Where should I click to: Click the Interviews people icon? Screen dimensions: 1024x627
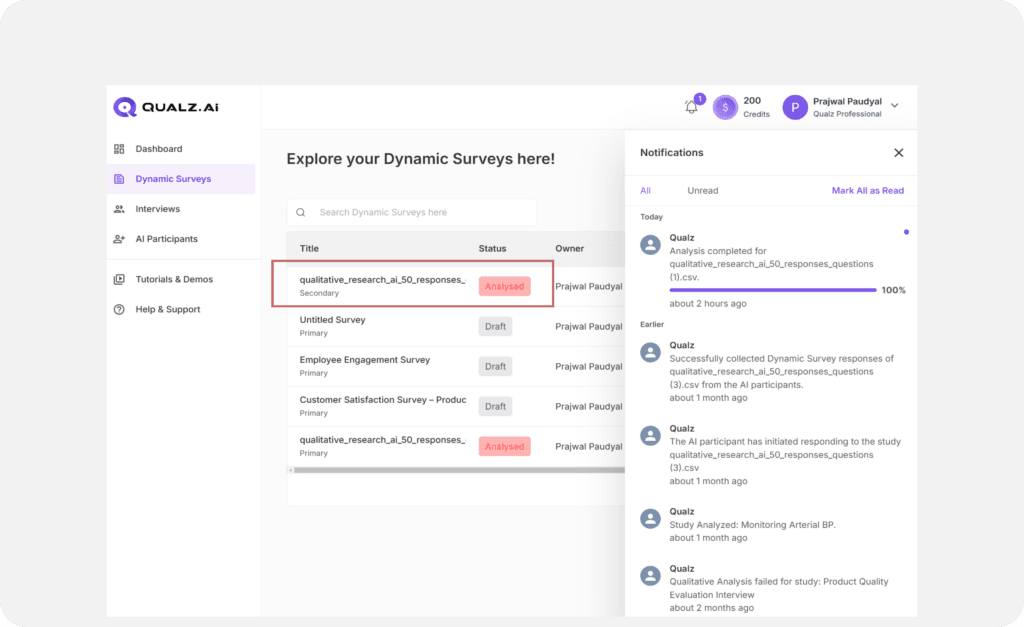(x=119, y=209)
